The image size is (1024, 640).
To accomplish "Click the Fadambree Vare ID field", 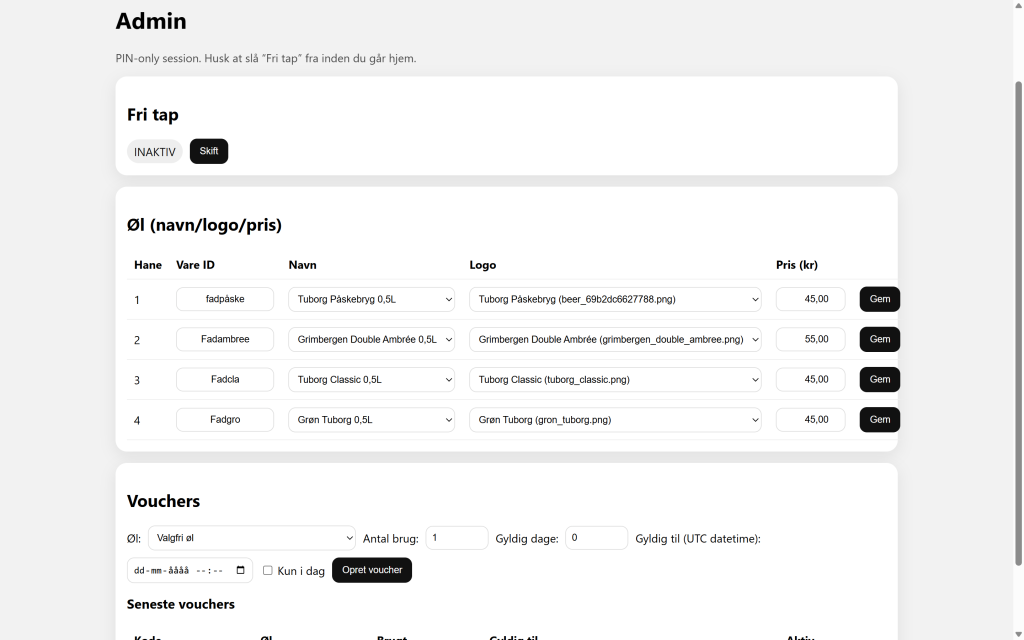I will pos(225,339).
